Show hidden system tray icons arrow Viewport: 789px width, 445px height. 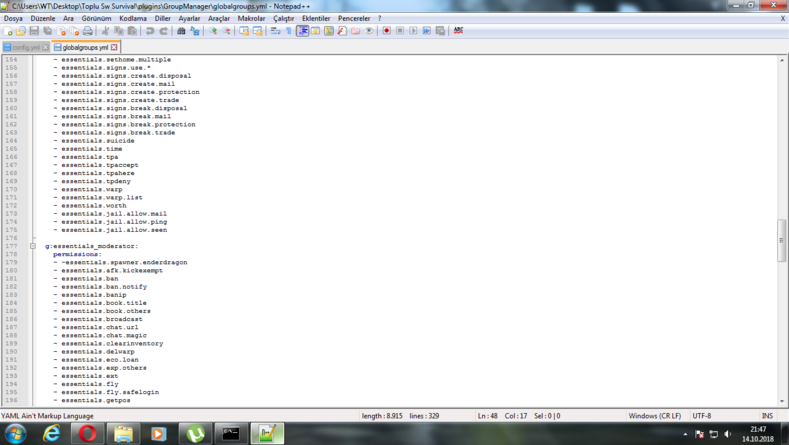tap(685, 434)
